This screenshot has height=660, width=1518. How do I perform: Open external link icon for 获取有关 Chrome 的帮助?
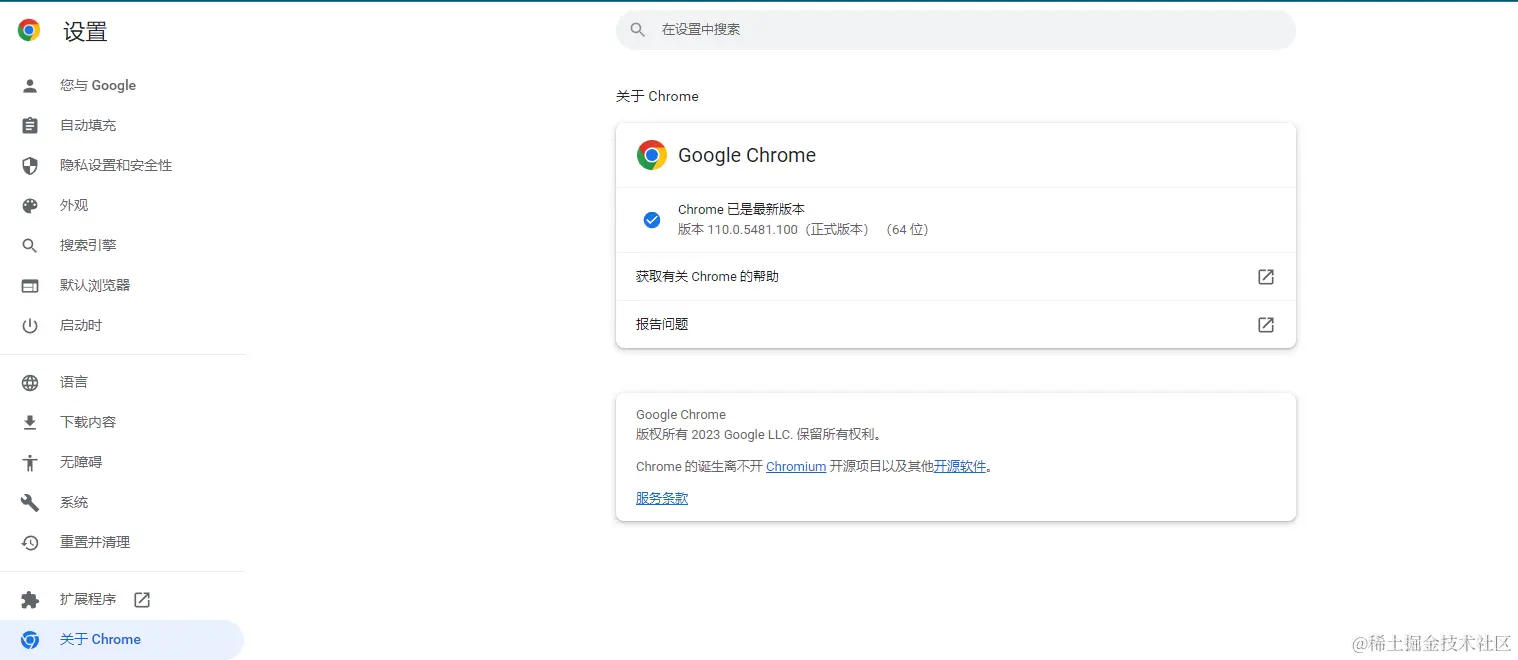tap(1266, 277)
